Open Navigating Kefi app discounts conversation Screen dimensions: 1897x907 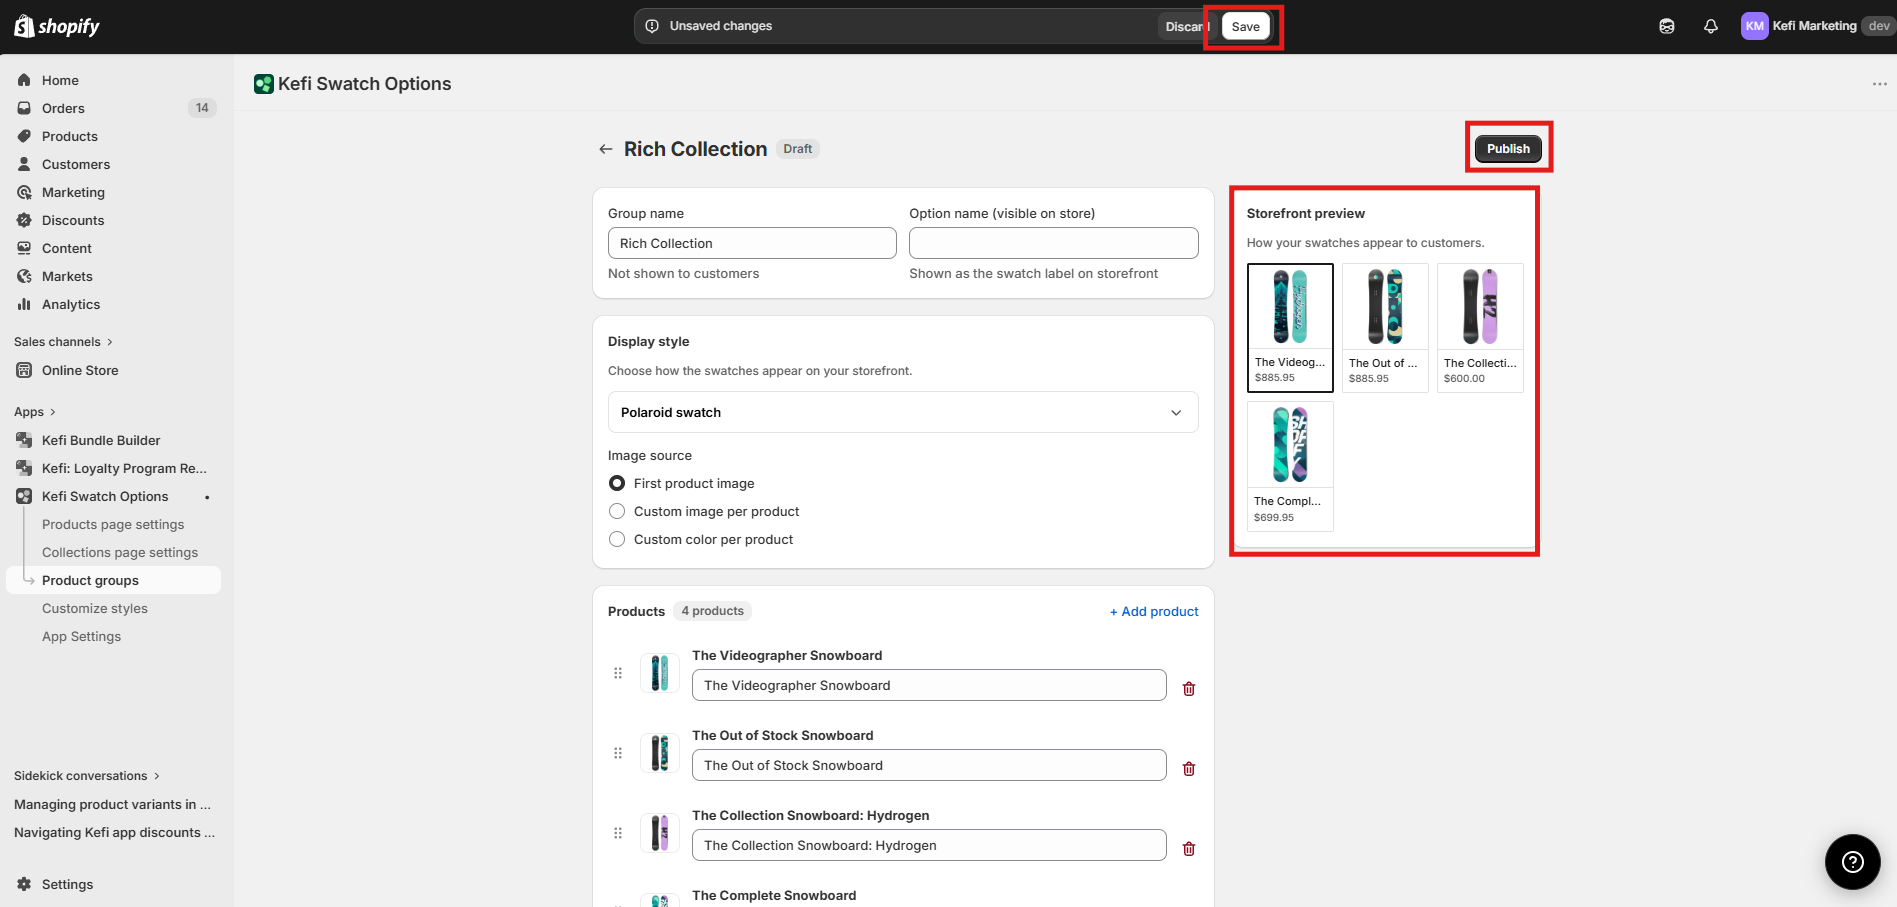coord(113,832)
